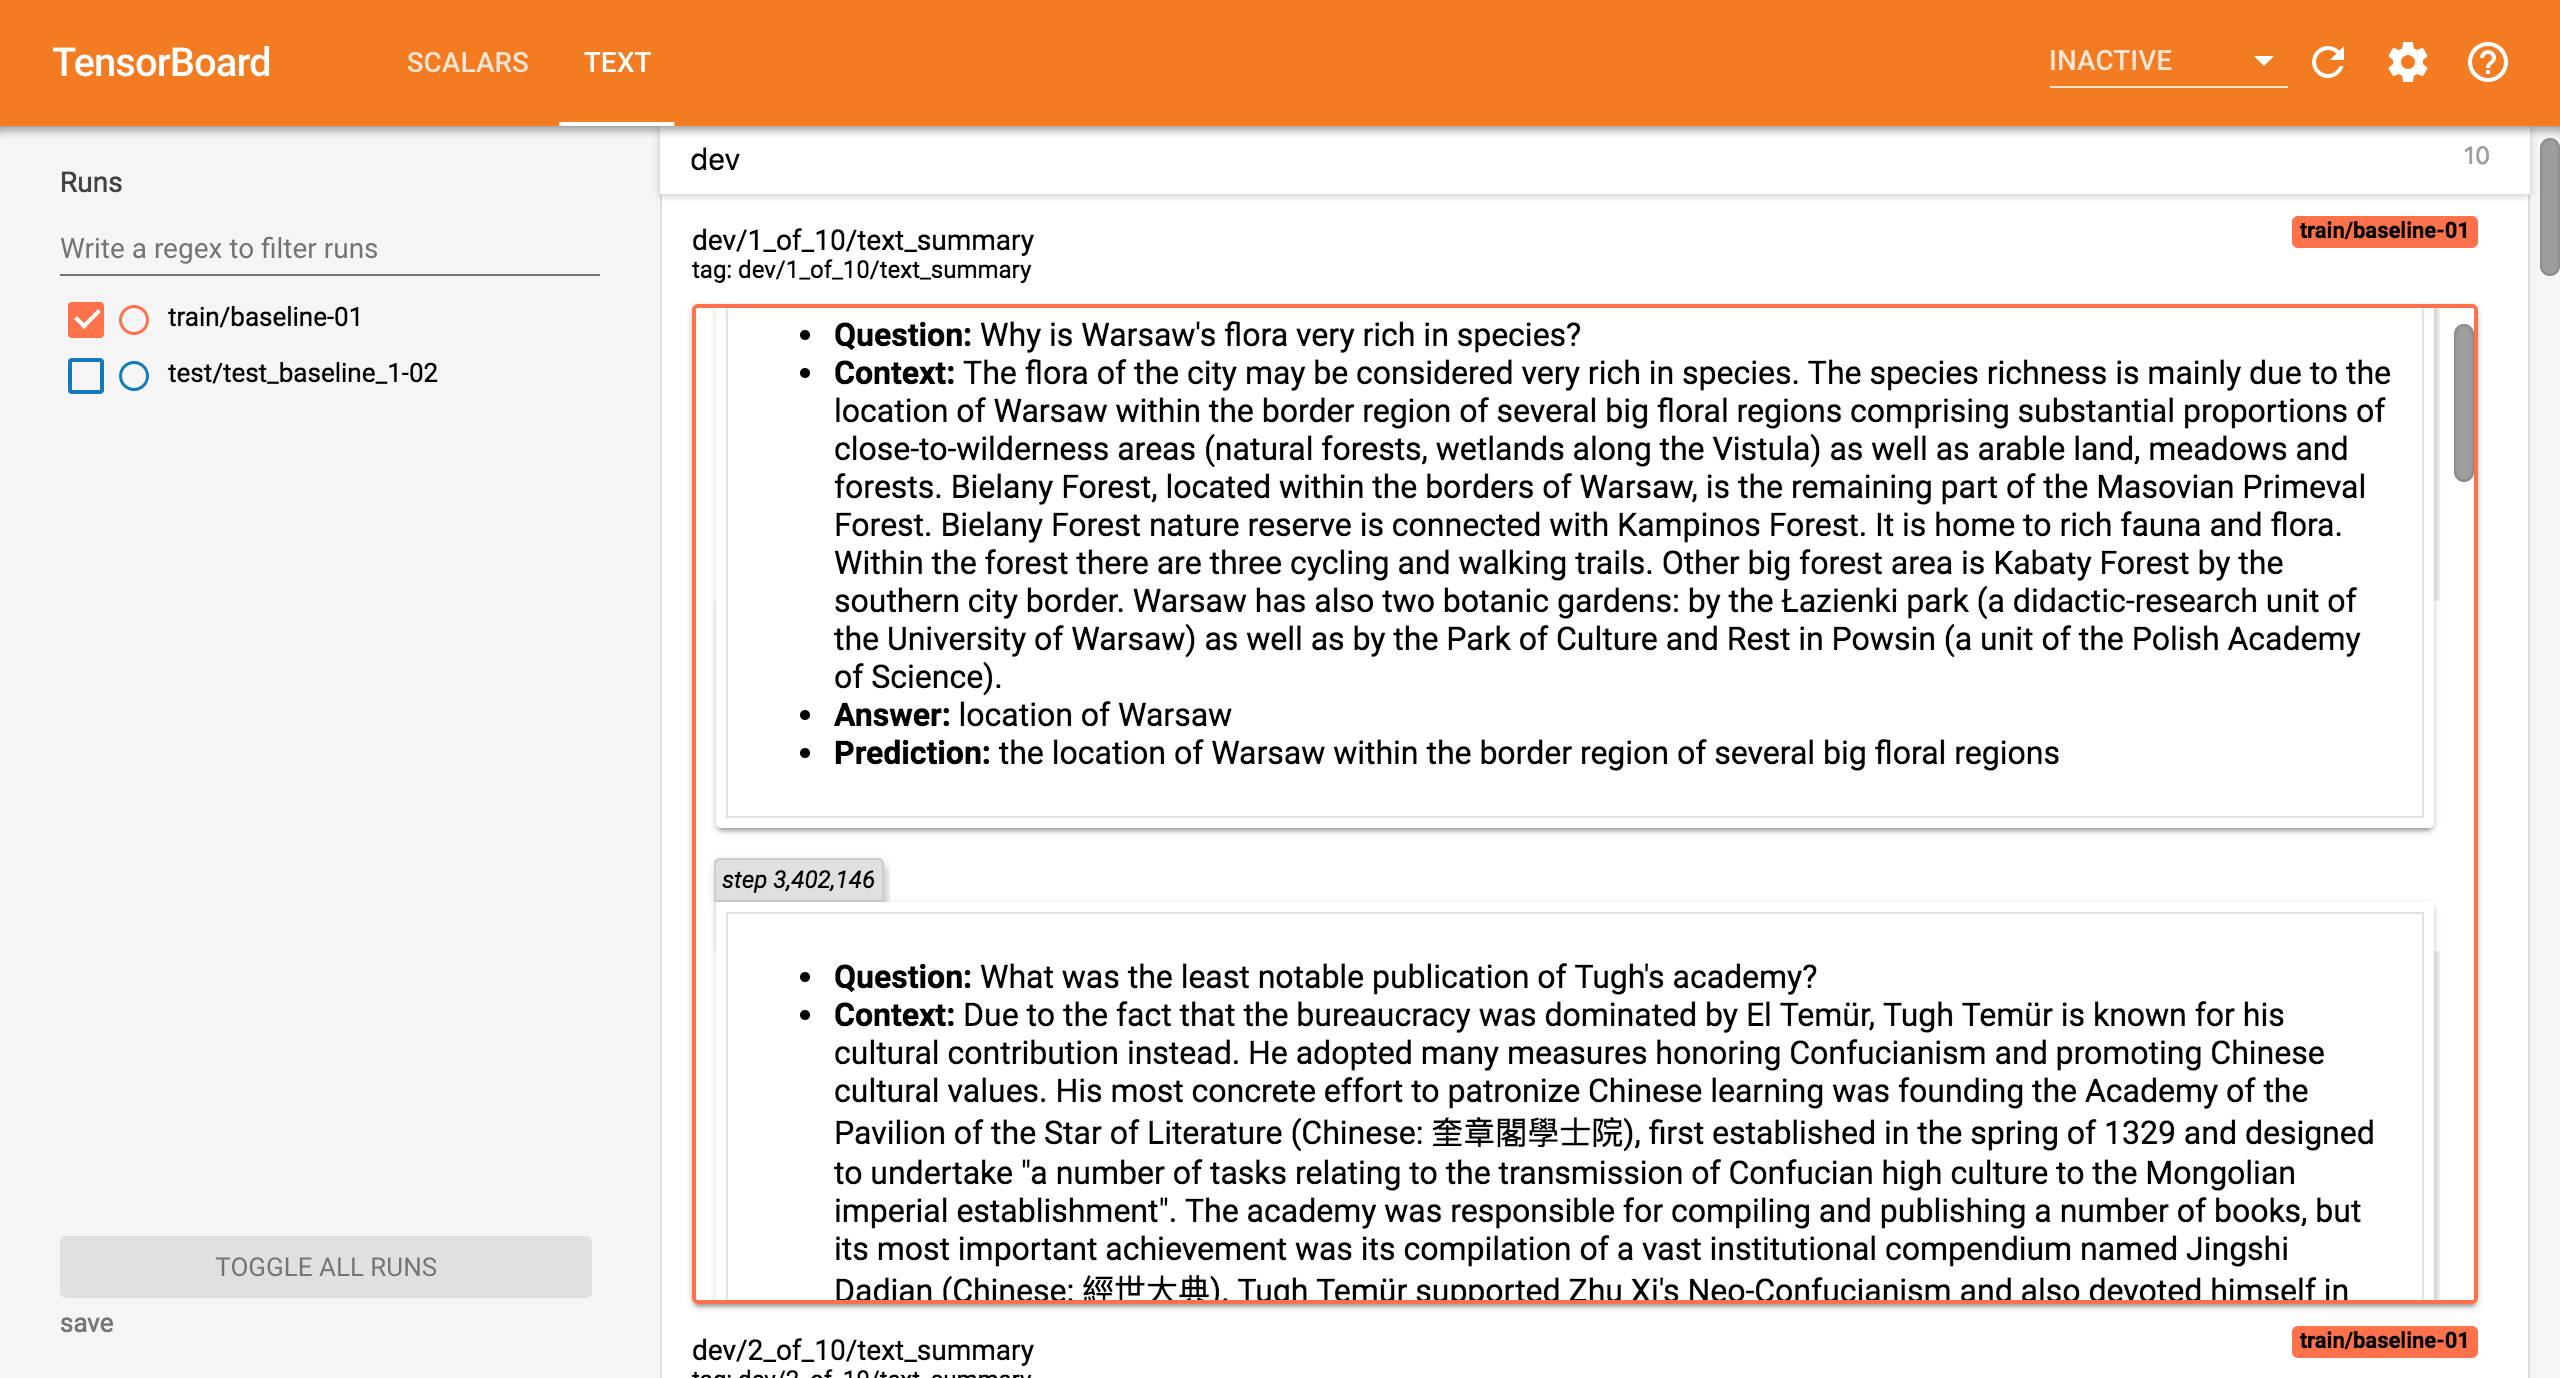Select the test/test_baseline_1-02 radio circle
This screenshot has width=2560, height=1378.
coord(134,375)
